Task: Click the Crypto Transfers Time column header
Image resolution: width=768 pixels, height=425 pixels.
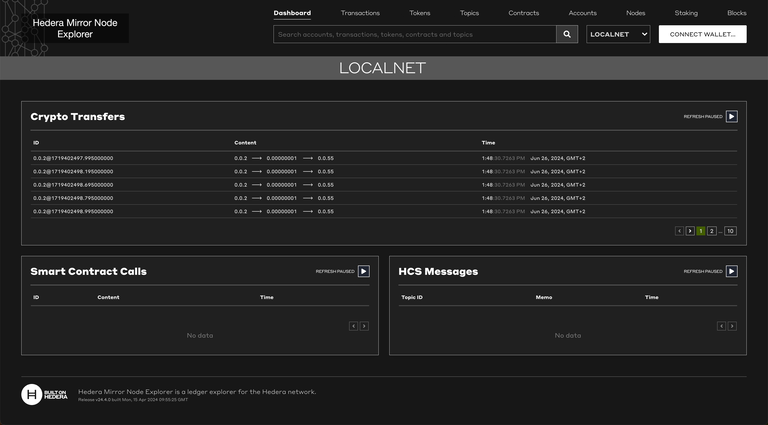Action: pyautogui.click(x=488, y=142)
